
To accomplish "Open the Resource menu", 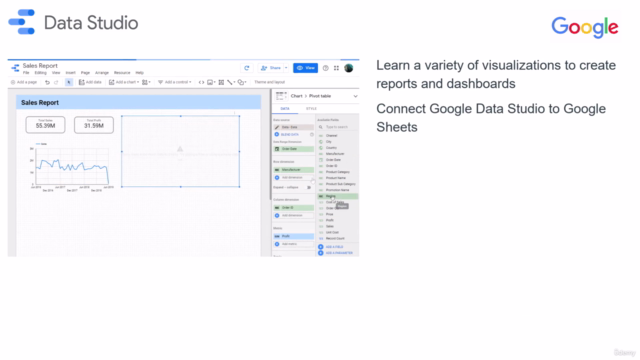I will pyautogui.click(x=122, y=73).
